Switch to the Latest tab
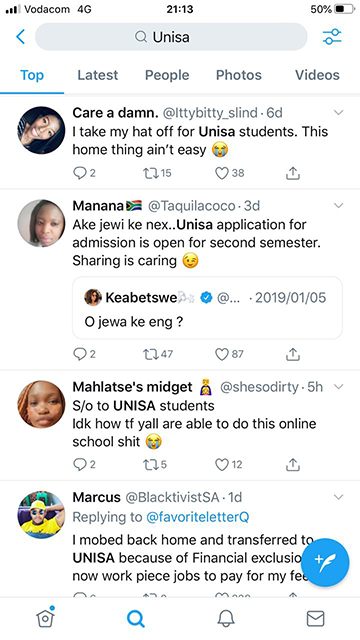This screenshot has height=640, width=360. (x=98, y=75)
